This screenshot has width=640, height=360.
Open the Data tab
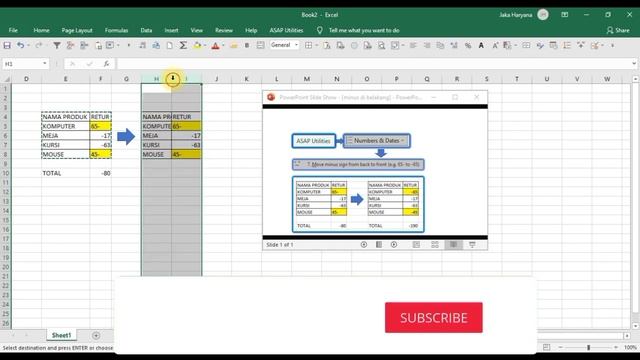146,30
